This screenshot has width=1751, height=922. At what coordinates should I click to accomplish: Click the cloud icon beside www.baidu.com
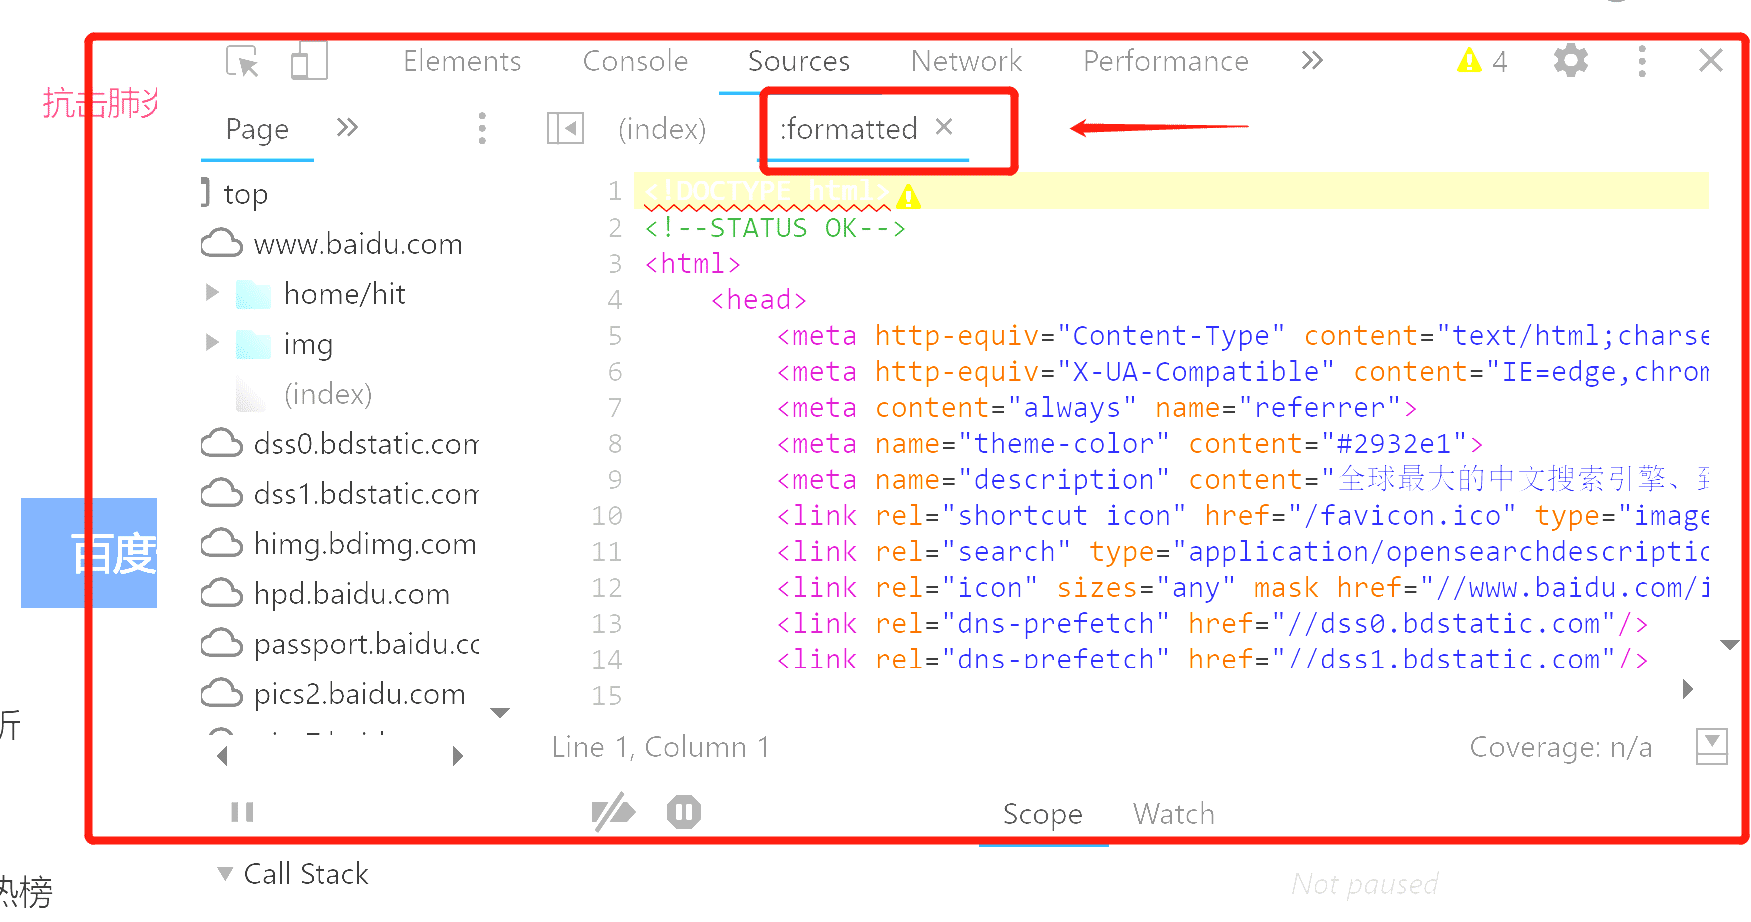tap(222, 243)
